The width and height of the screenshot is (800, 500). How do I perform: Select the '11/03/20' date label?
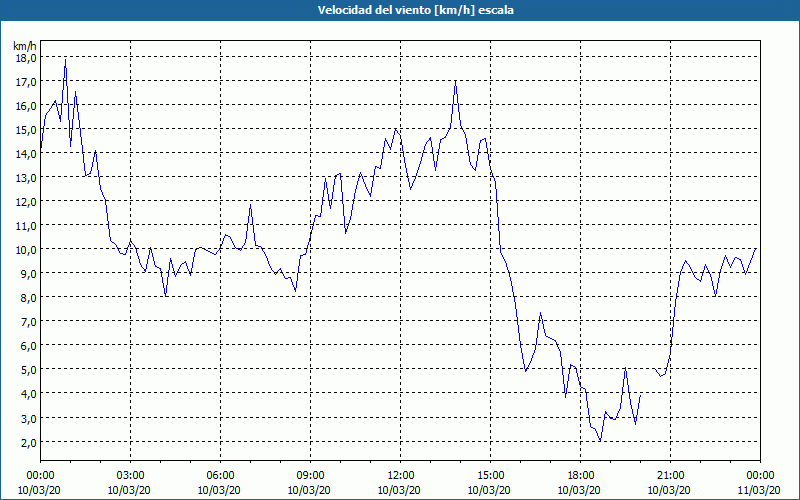click(x=759, y=490)
